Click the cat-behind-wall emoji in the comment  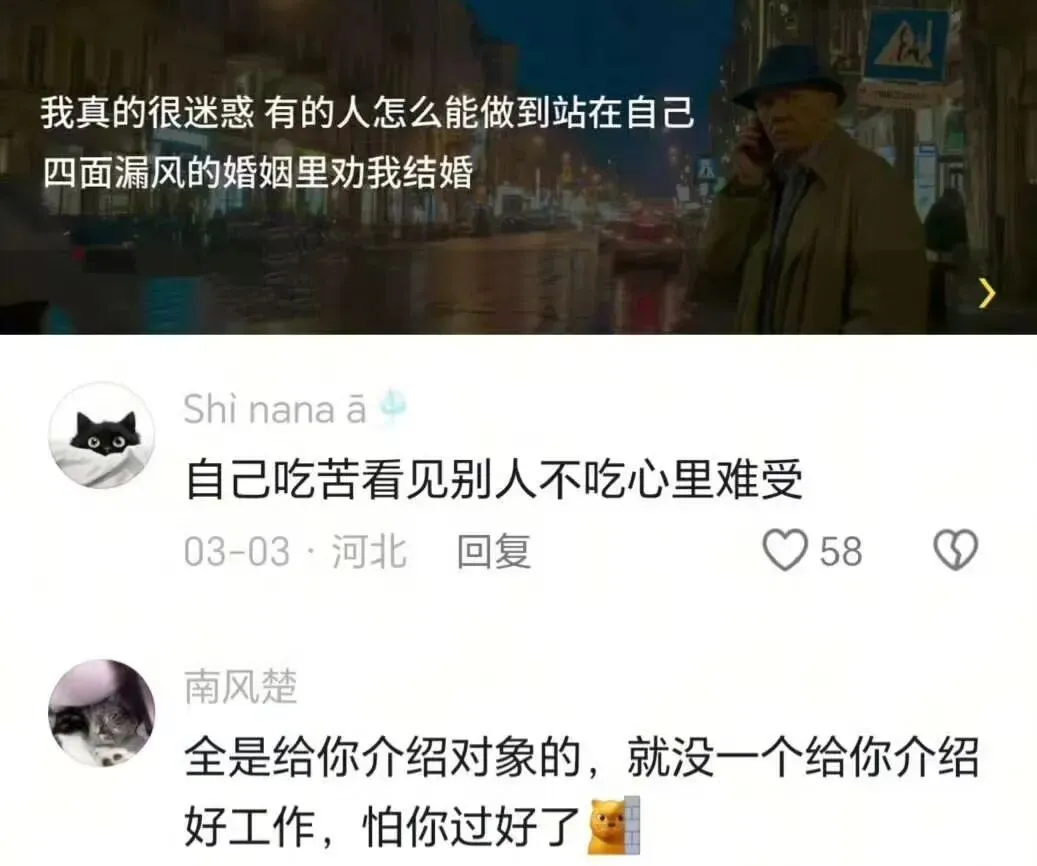coord(614,825)
